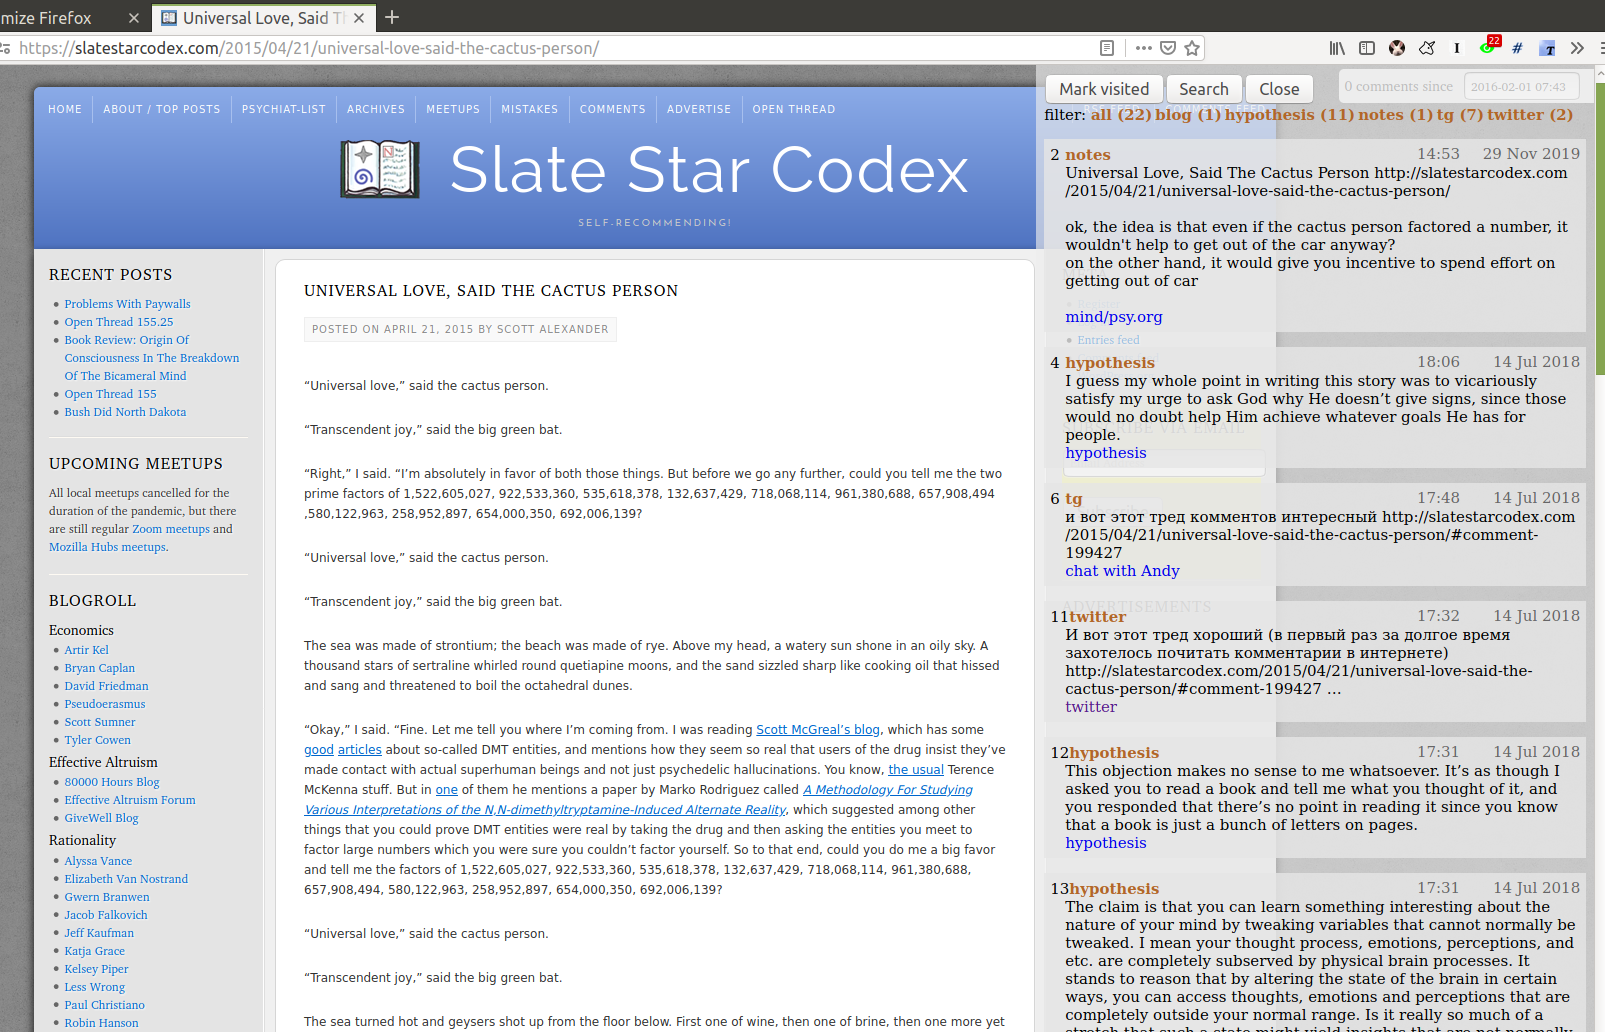The image size is (1605, 1032).
Task: Edit the comments-since date field
Action: pyautogui.click(x=1521, y=87)
